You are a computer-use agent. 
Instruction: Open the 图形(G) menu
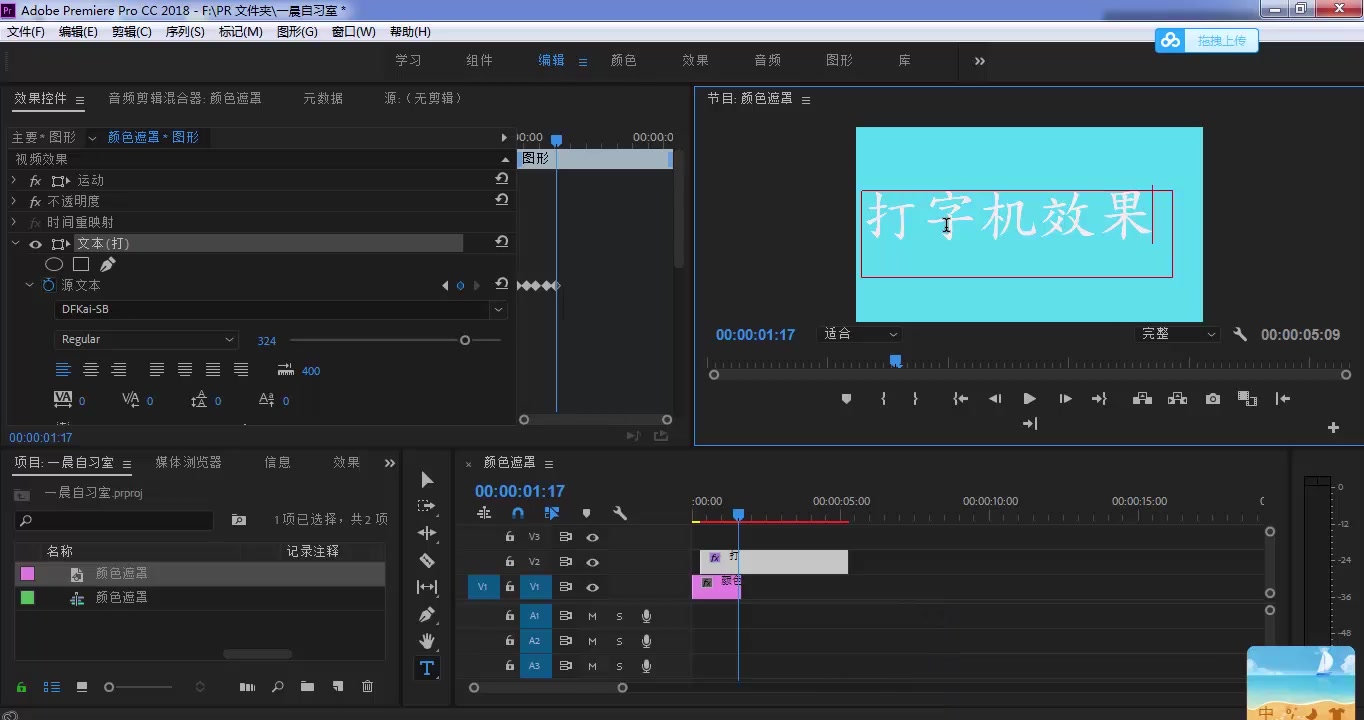point(297,32)
